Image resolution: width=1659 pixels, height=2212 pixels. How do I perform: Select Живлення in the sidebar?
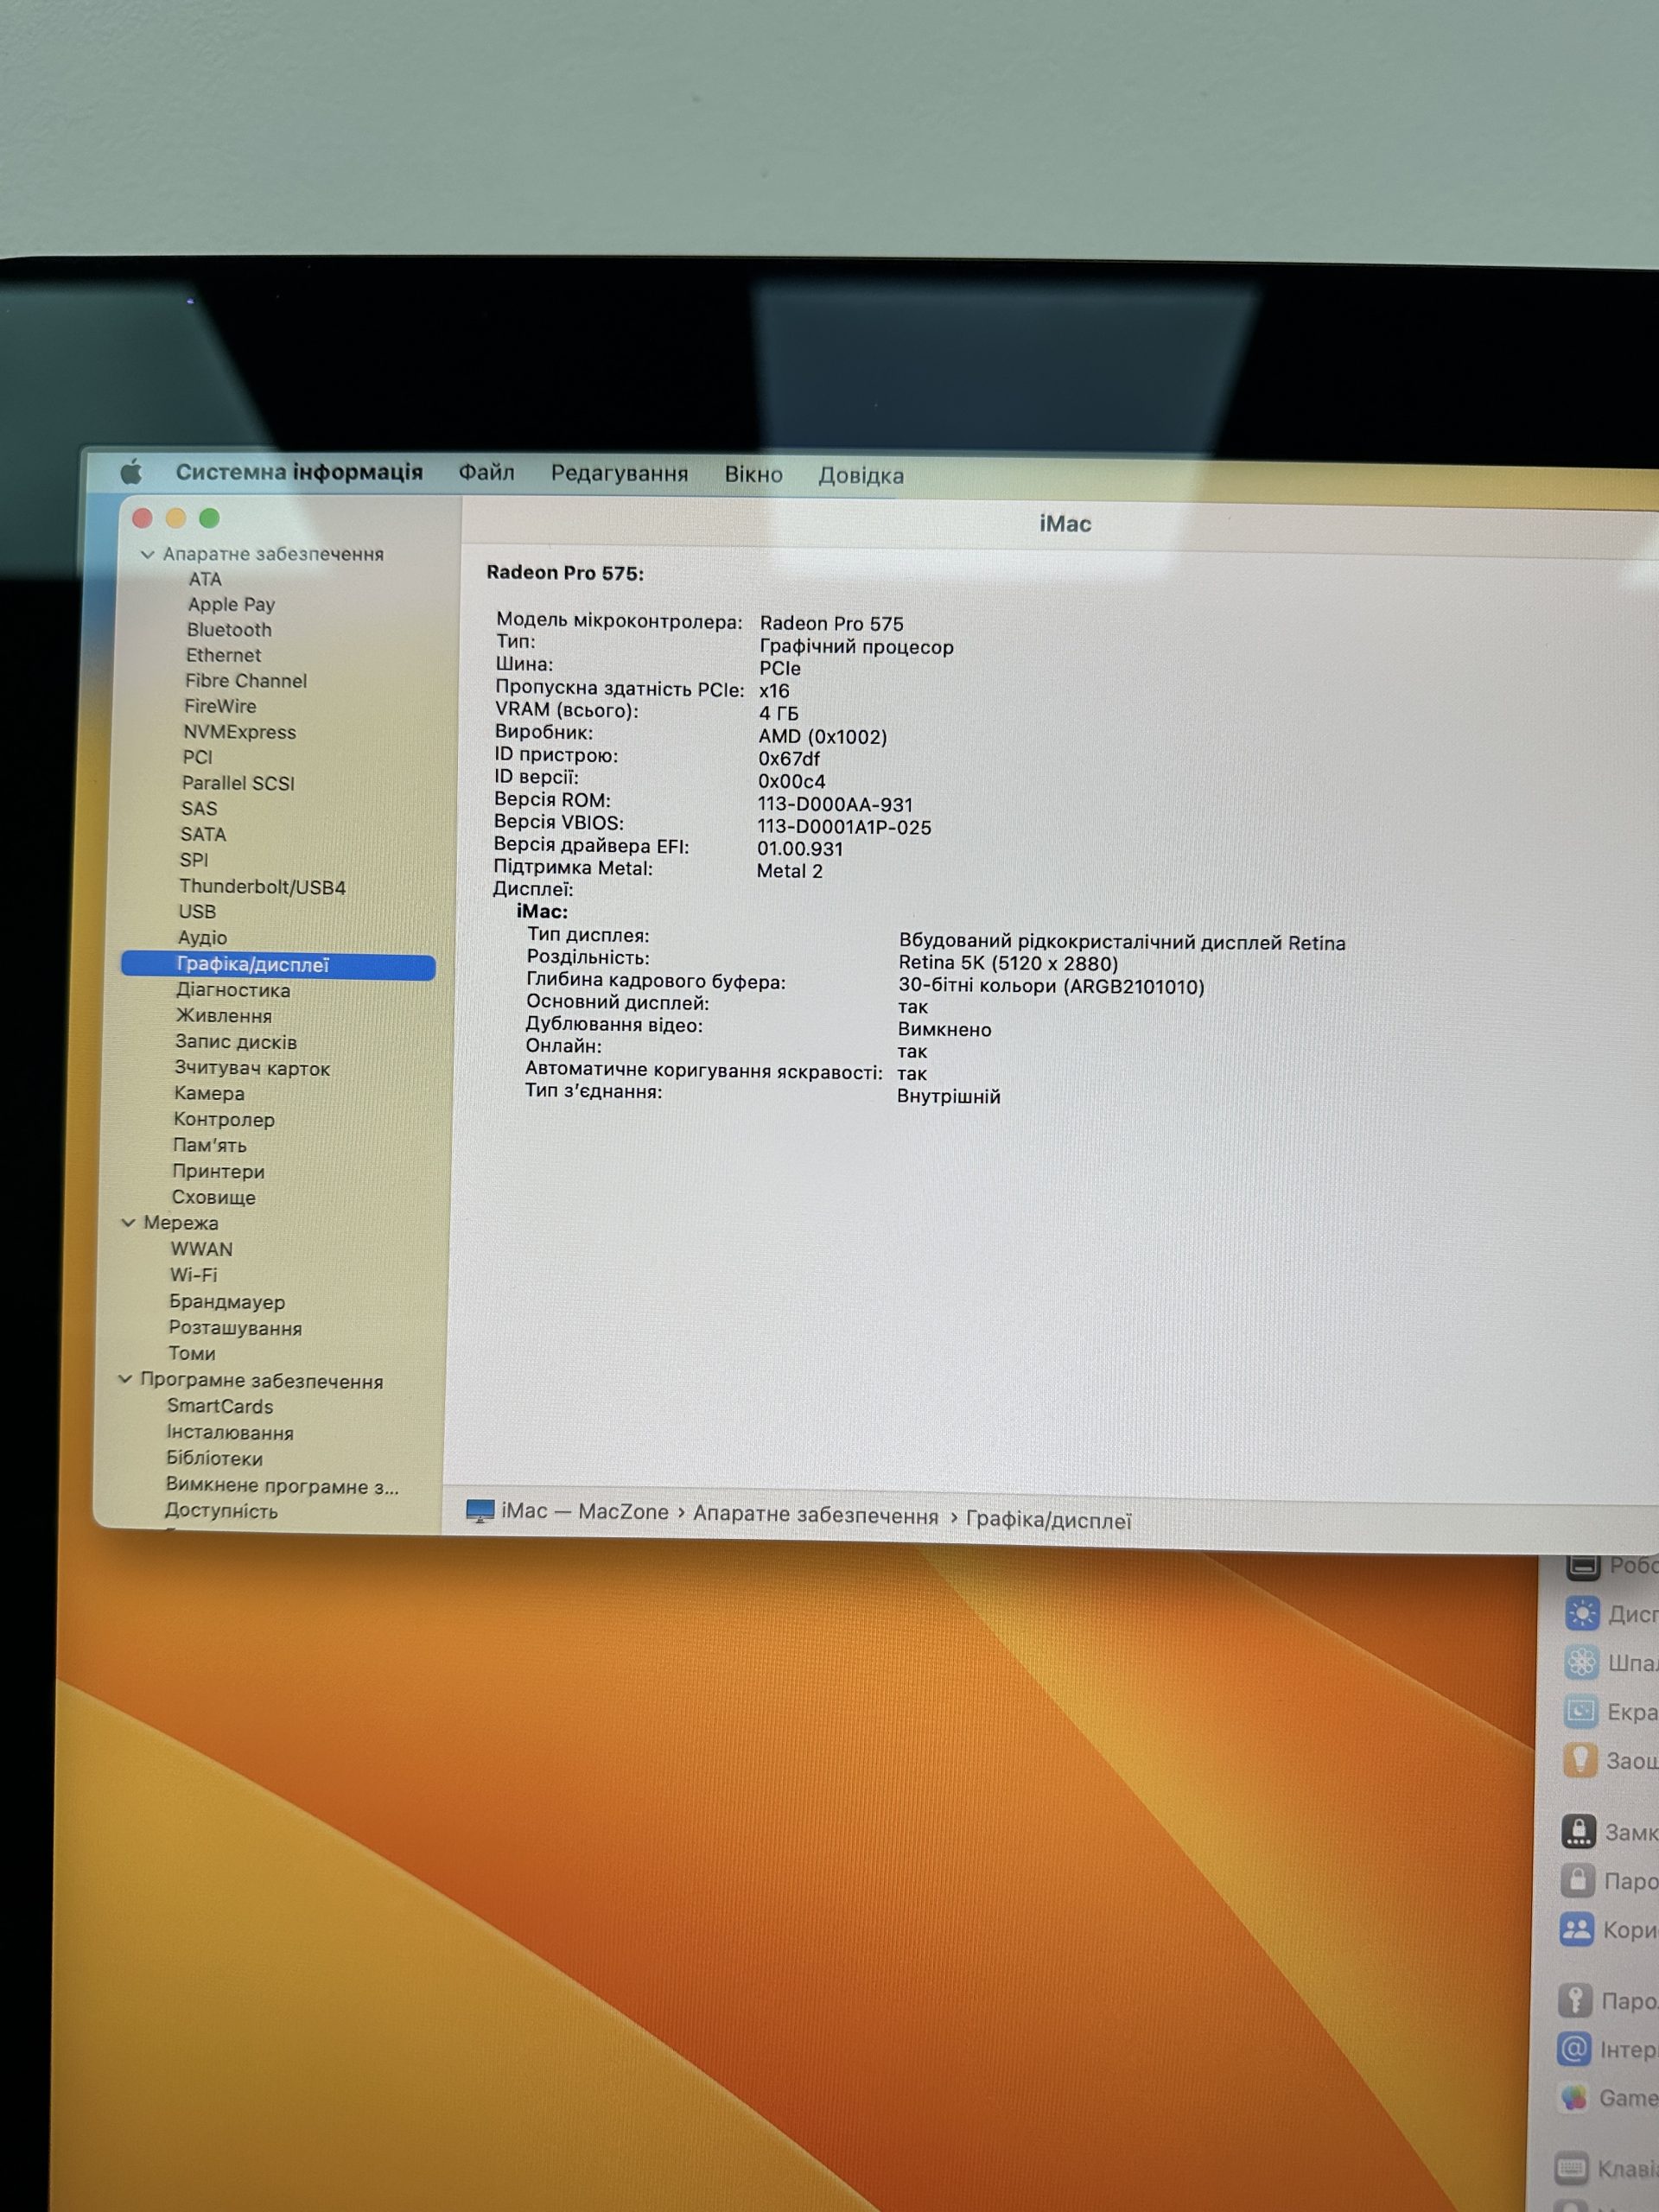[224, 1016]
